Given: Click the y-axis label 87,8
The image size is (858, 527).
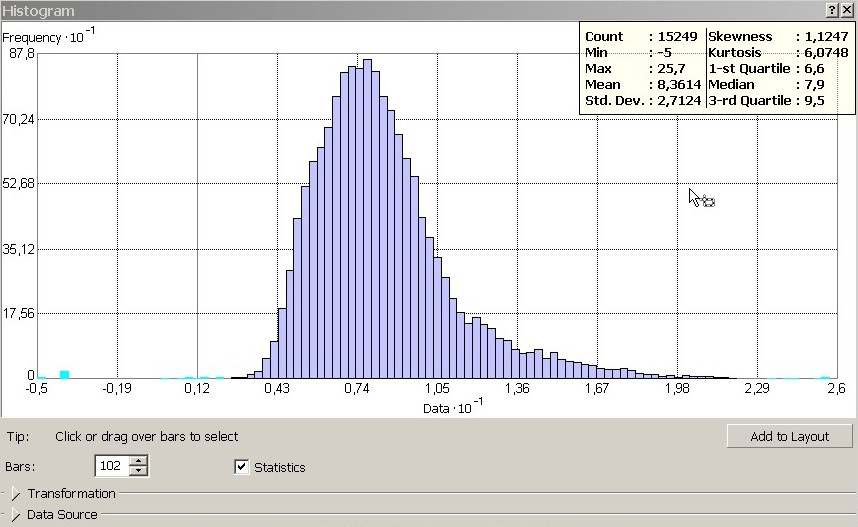Looking at the screenshot, I should [22, 54].
